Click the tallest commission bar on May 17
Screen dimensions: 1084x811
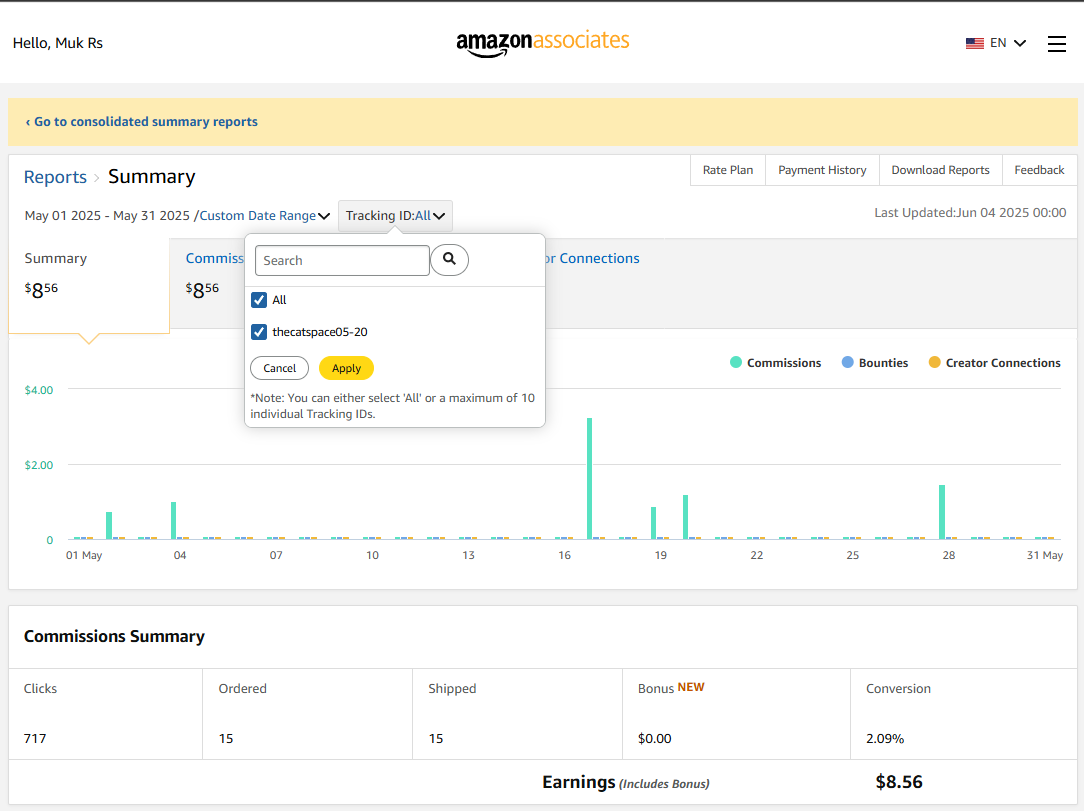tap(590, 478)
